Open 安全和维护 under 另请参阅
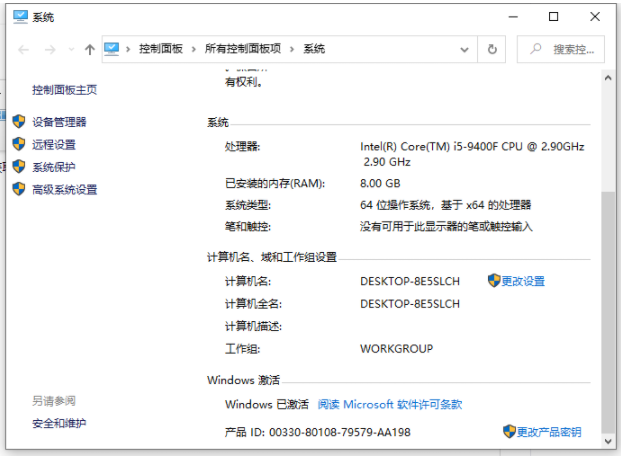Screen dimensions: 621x457 pyautogui.click(x=59, y=423)
